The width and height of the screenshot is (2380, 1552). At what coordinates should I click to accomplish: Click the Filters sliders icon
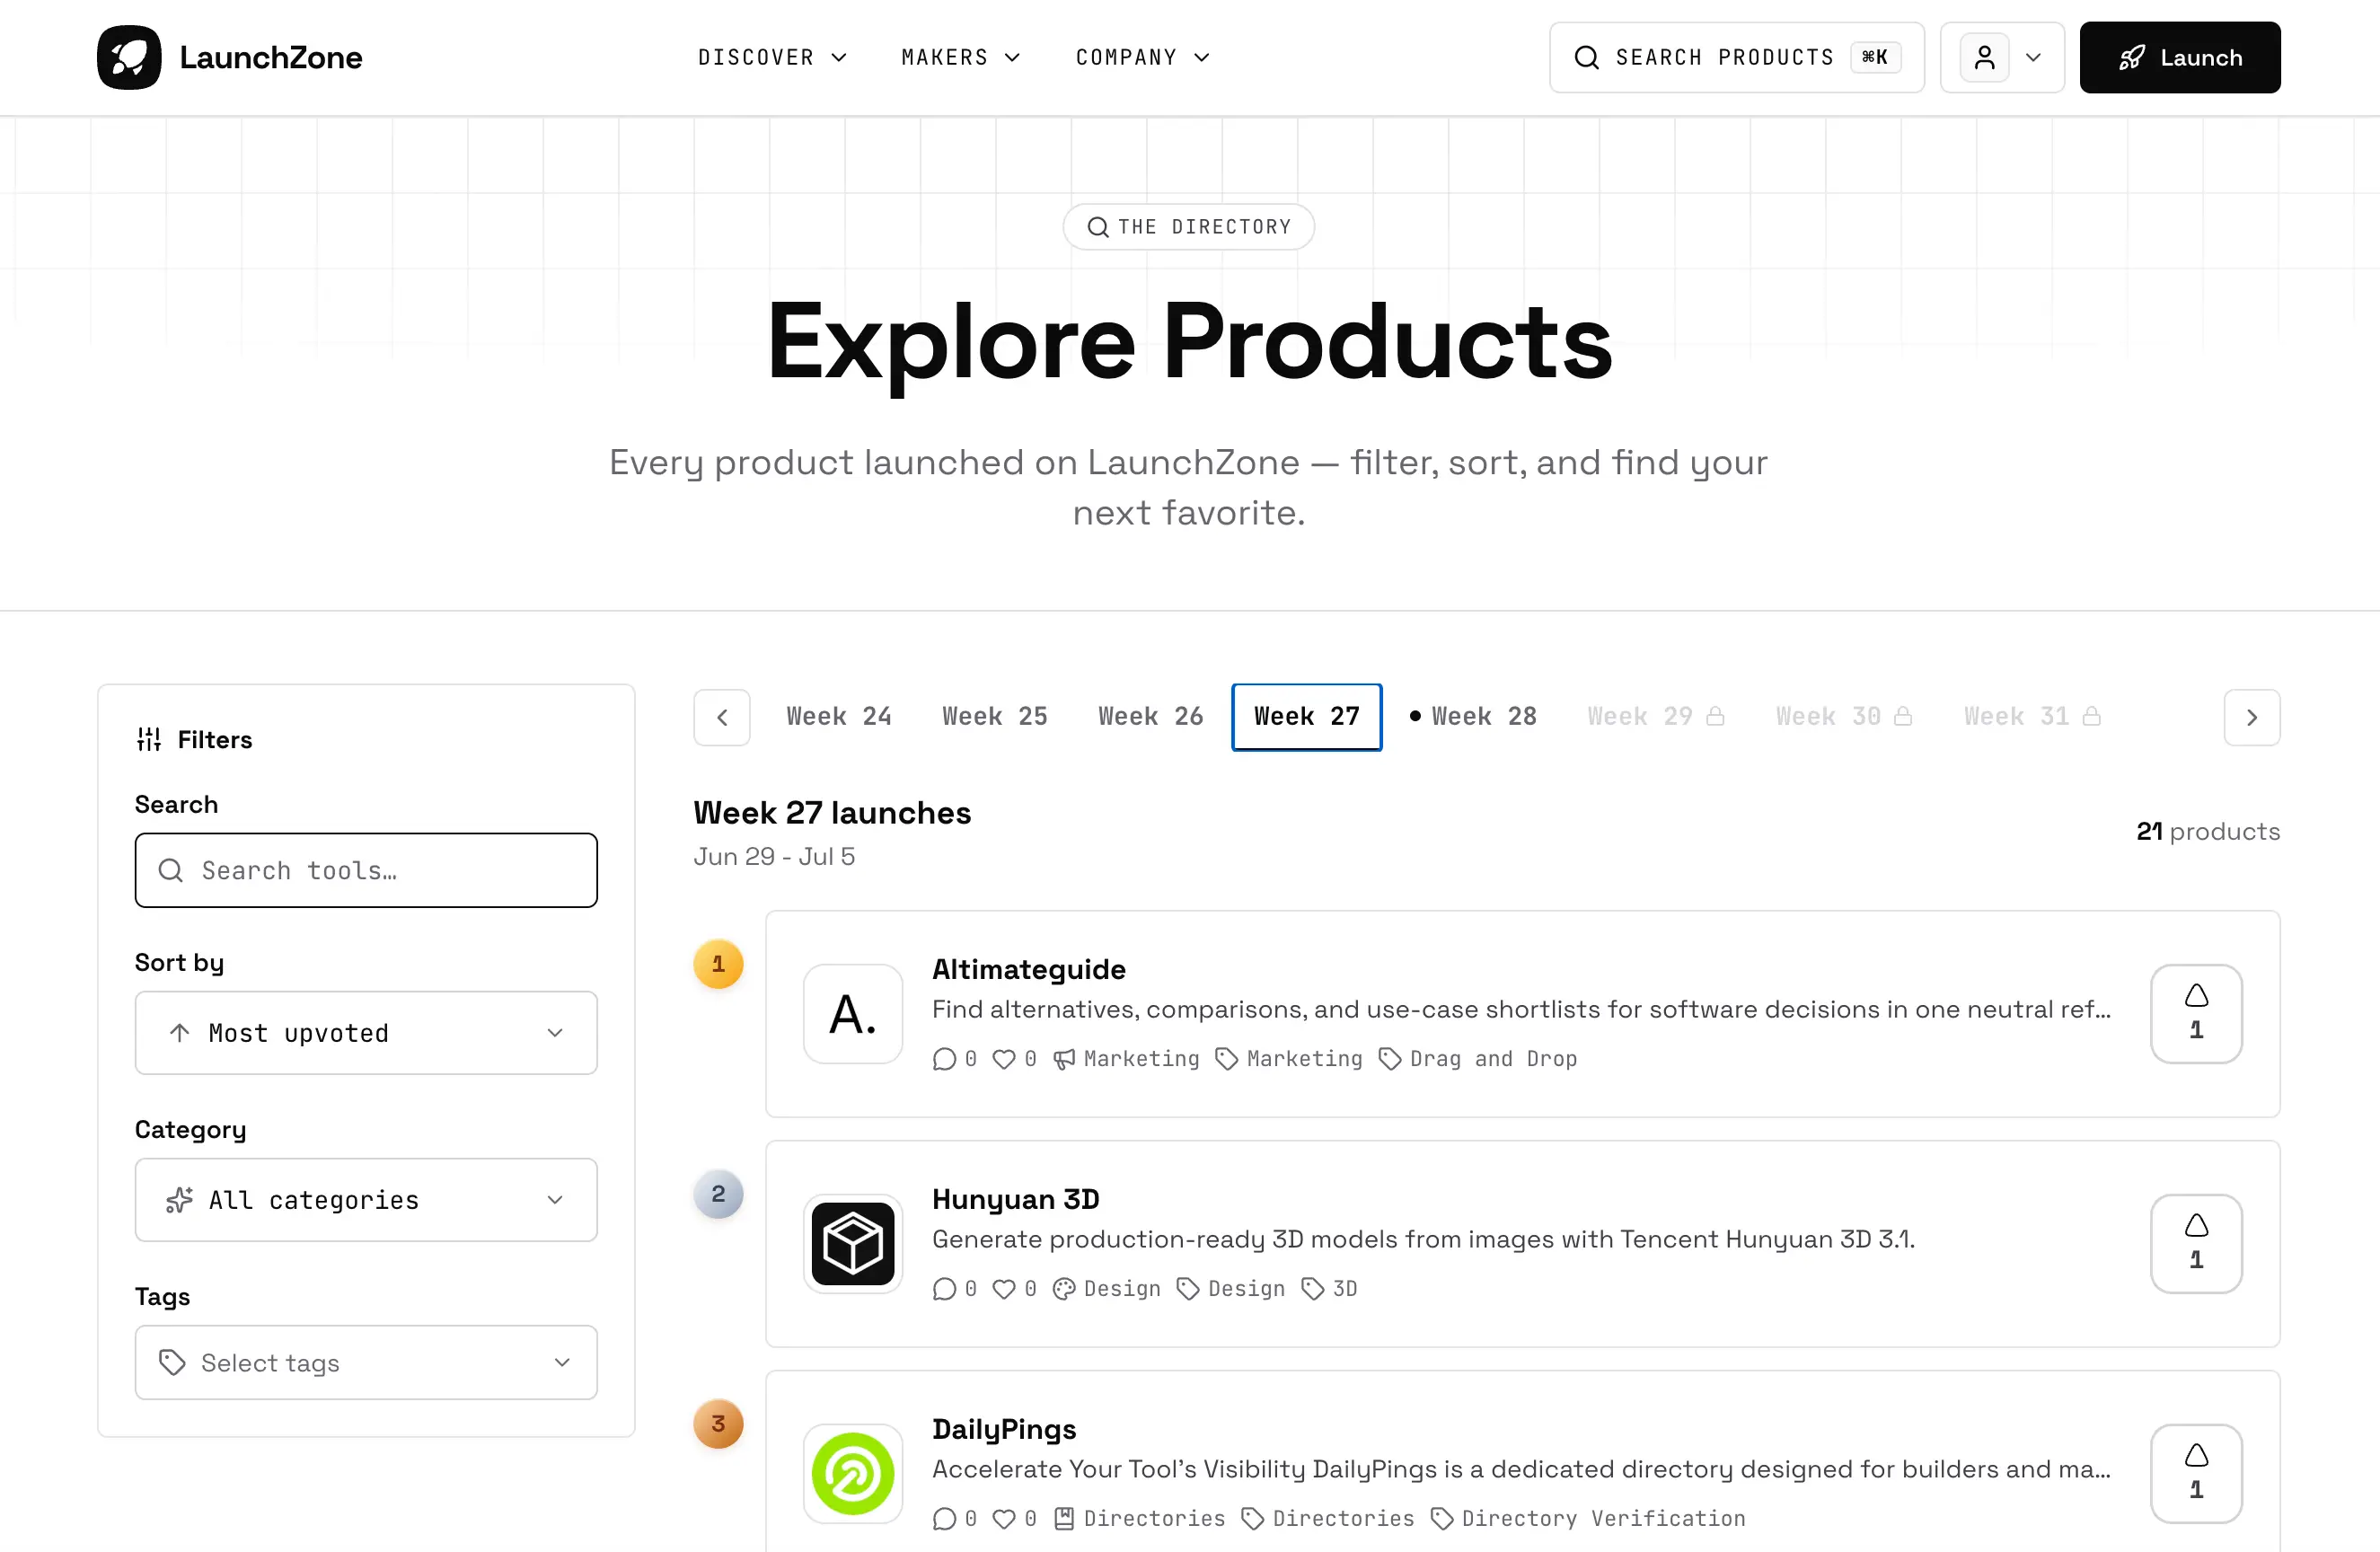[x=149, y=739]
